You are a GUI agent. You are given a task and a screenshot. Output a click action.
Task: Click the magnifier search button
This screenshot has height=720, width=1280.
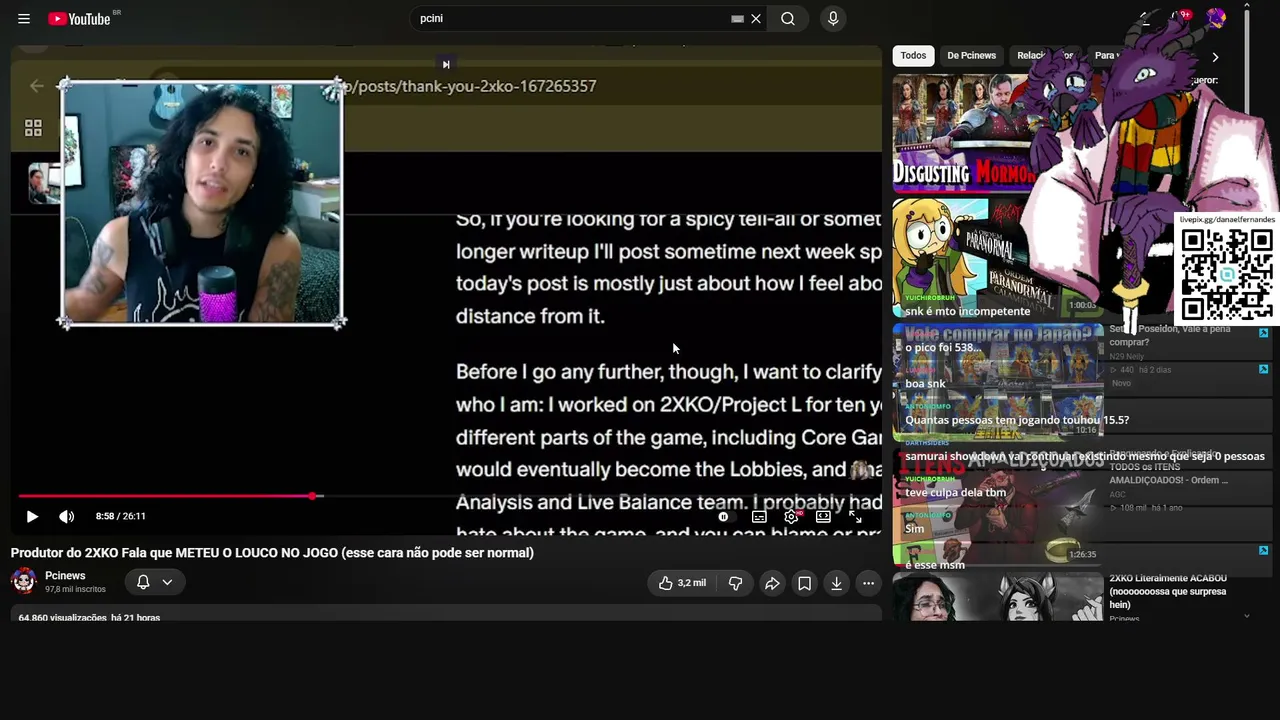point(788,19)
